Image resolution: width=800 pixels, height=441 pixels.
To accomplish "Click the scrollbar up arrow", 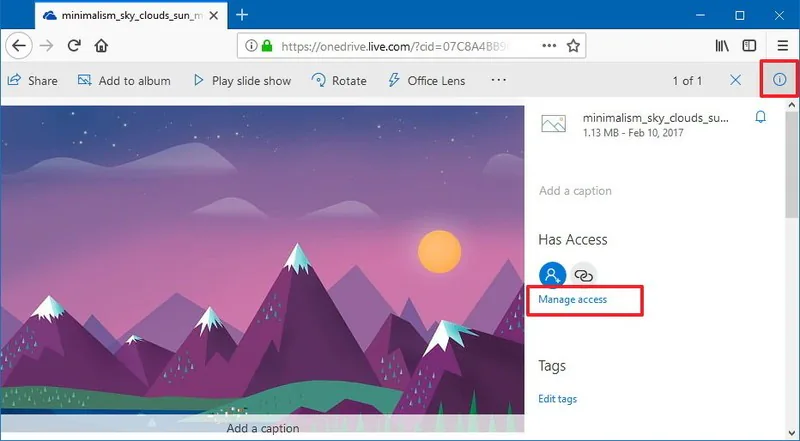I will tap(791, 105).
